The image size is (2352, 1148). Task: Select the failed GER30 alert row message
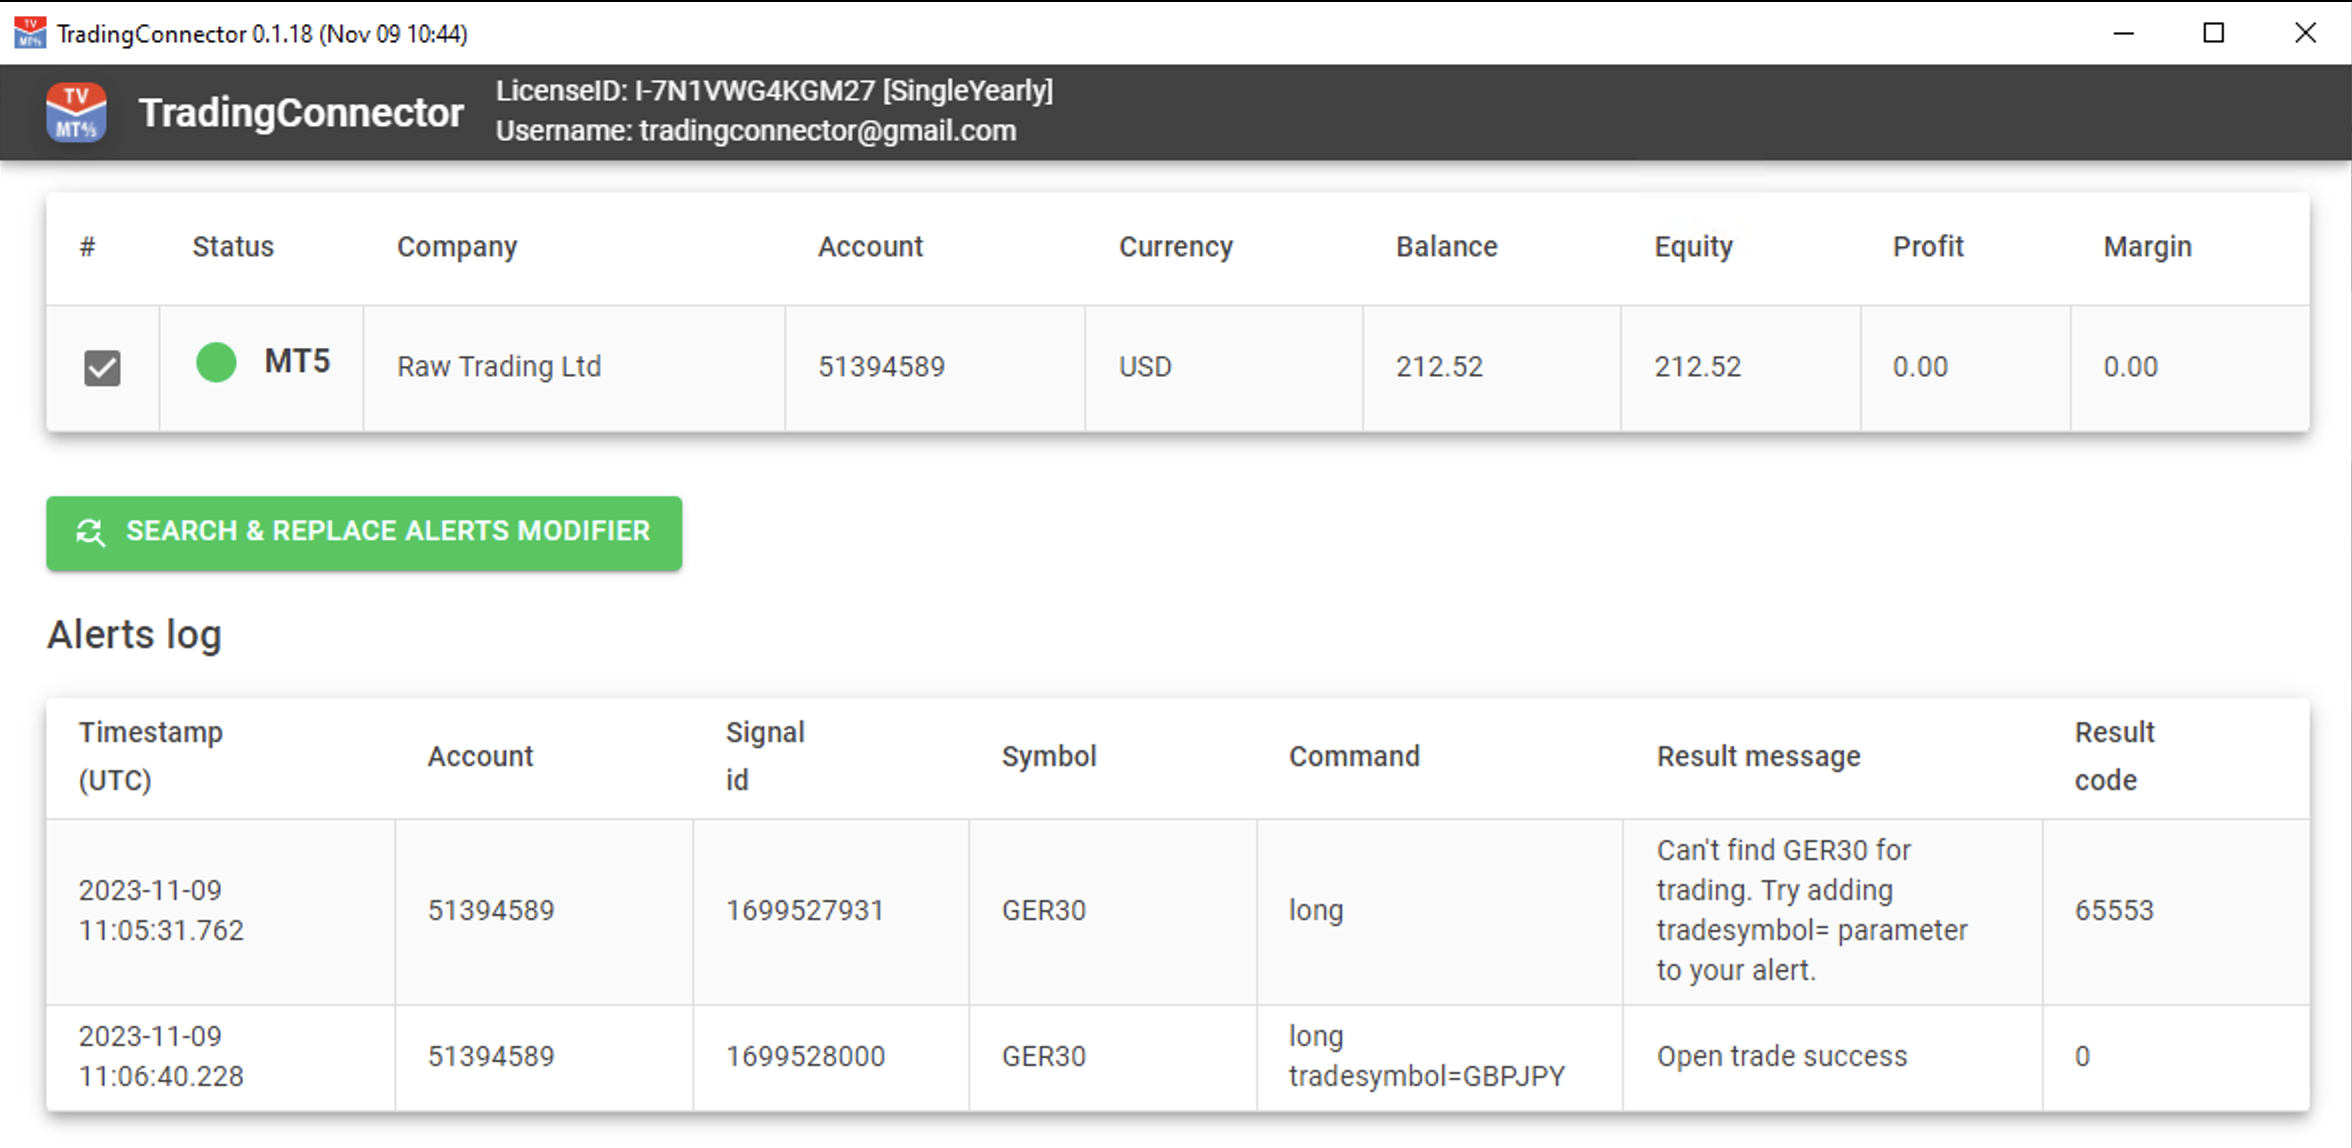(x=1811, y=910)
